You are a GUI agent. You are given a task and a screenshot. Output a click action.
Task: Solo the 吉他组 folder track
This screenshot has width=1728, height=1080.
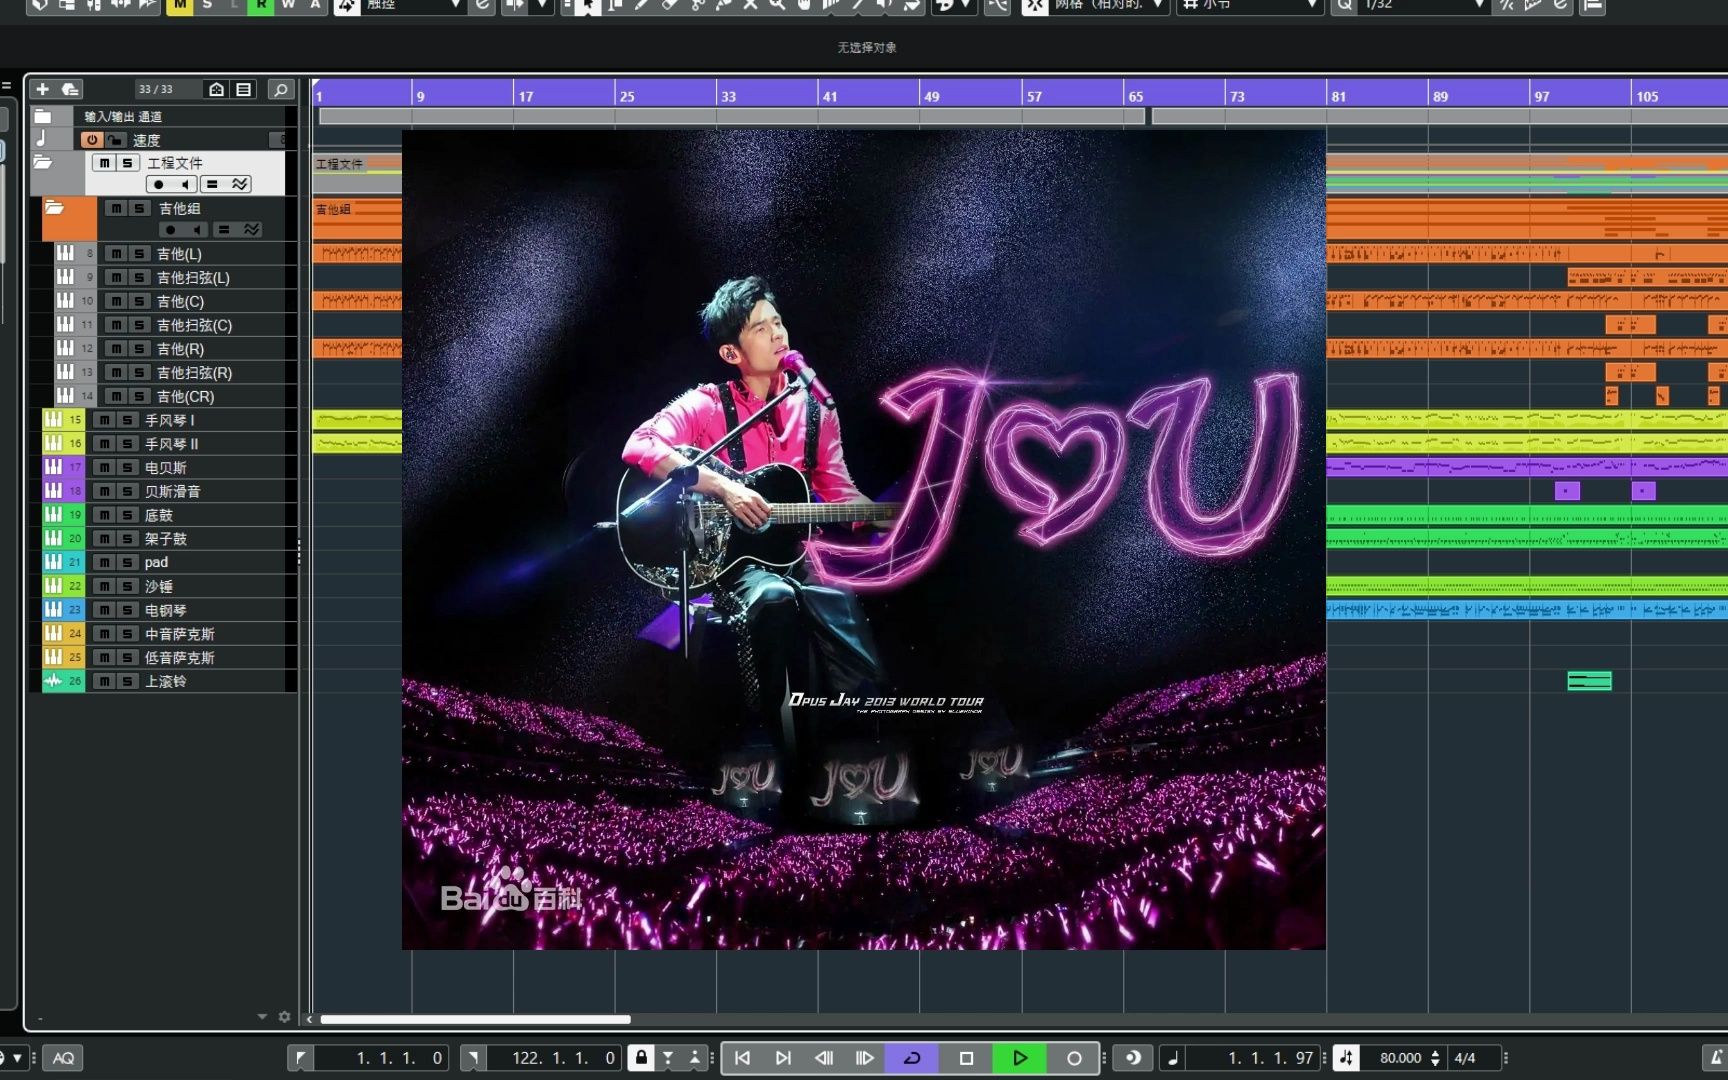139,208
